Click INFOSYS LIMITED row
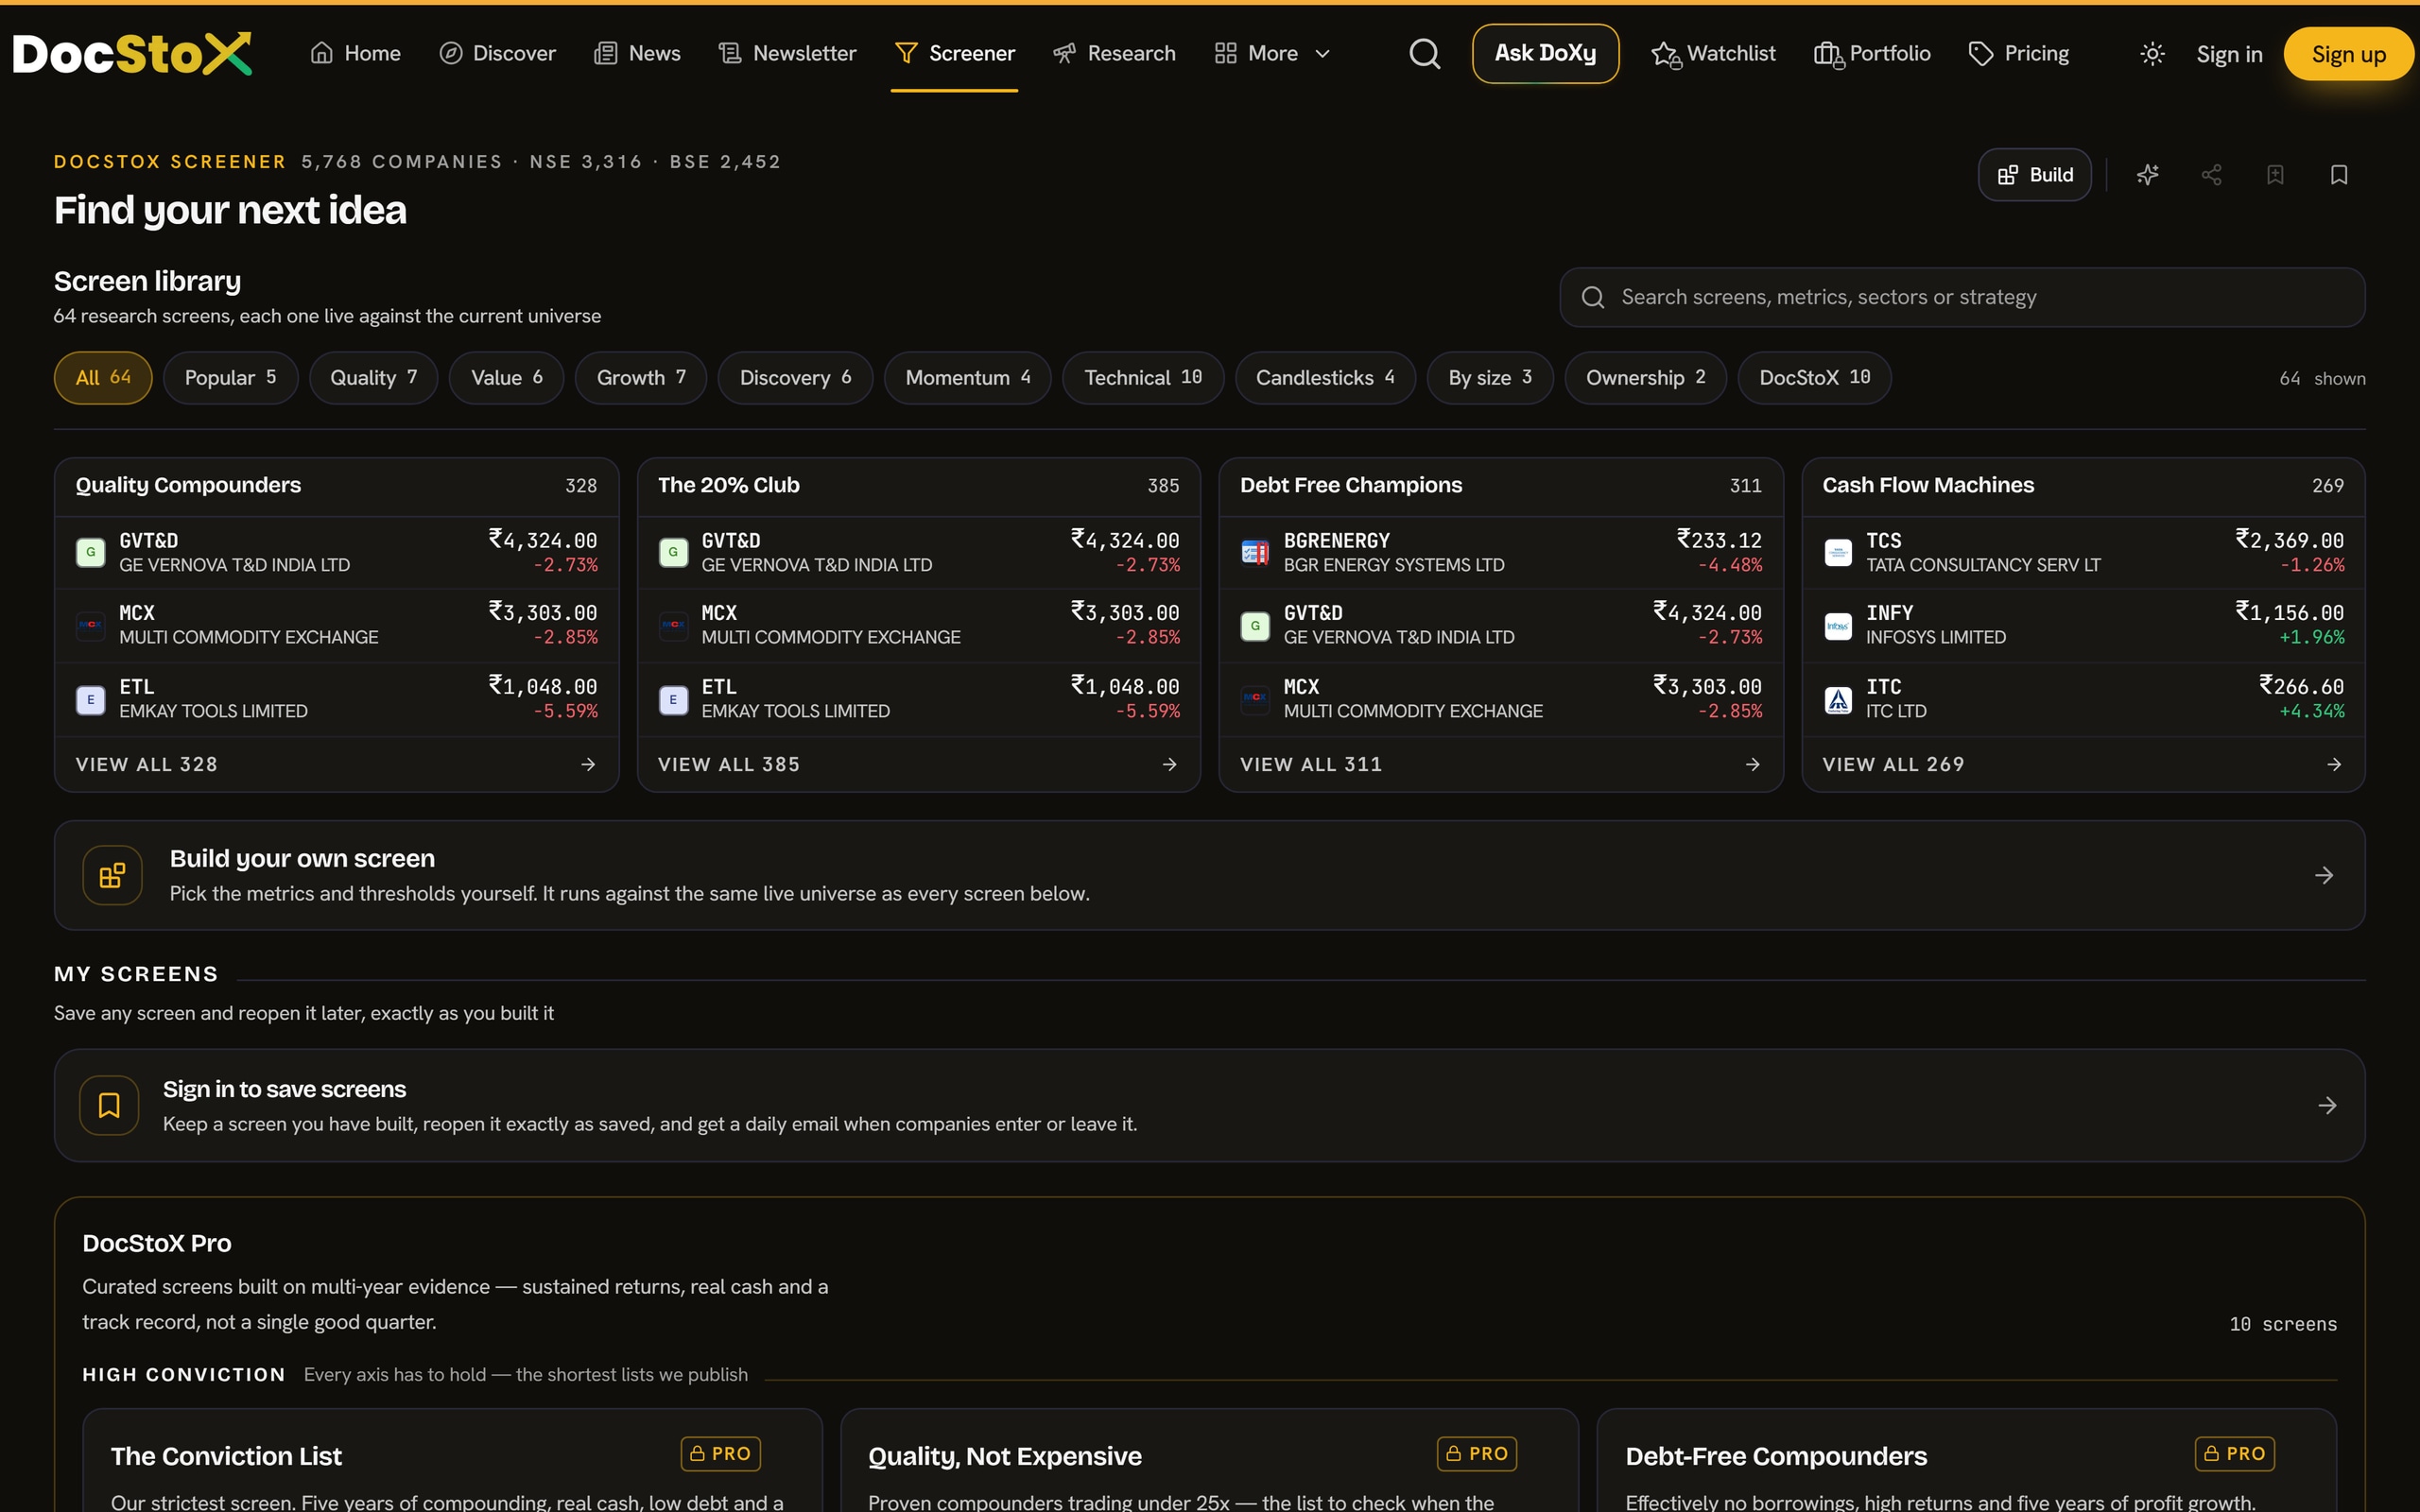The width and height of the screenshot is (2420, 1512). [2083, 625]
